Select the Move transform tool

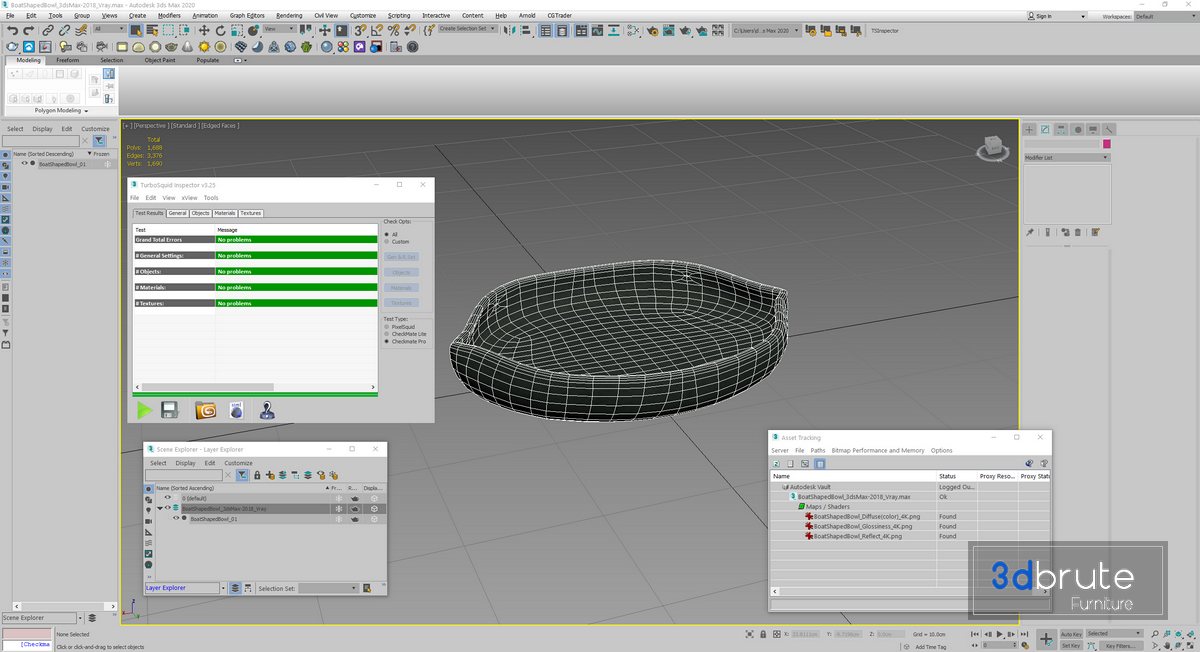click(x=203, y=30)
